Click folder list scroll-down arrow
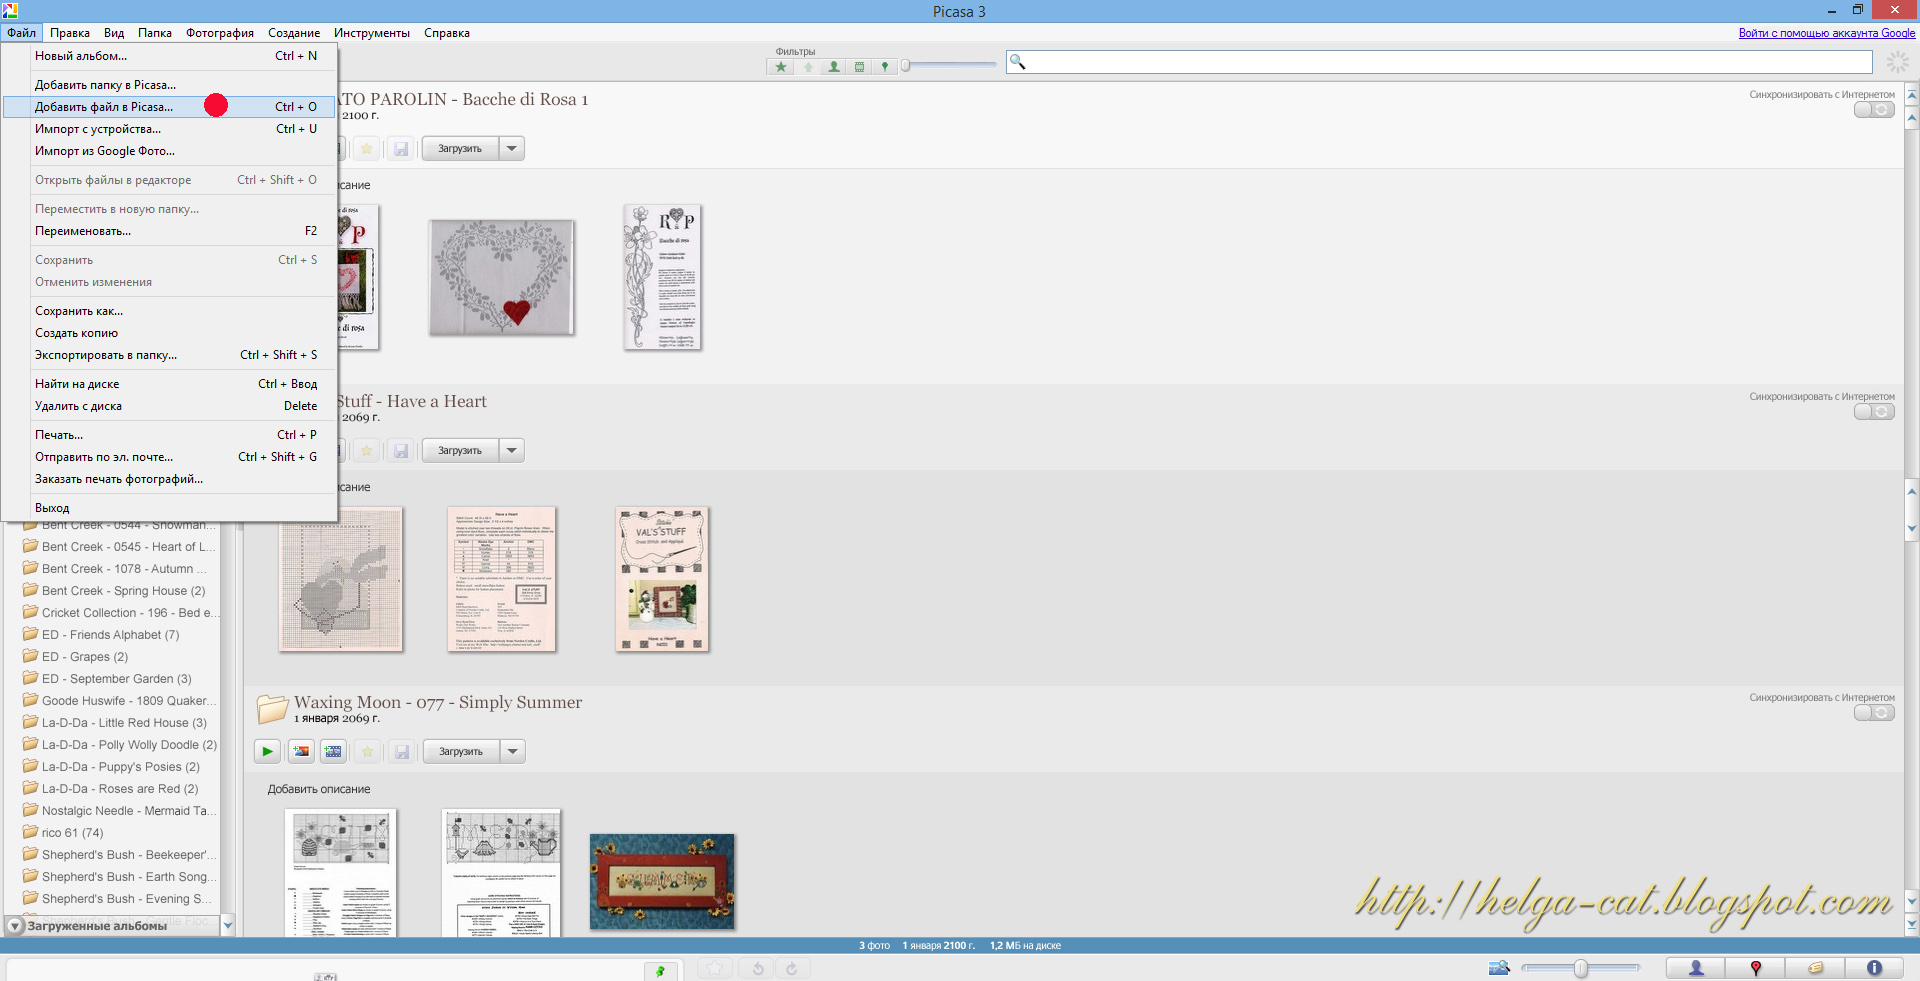The image size is (1920, 981). tap(228, 925)
